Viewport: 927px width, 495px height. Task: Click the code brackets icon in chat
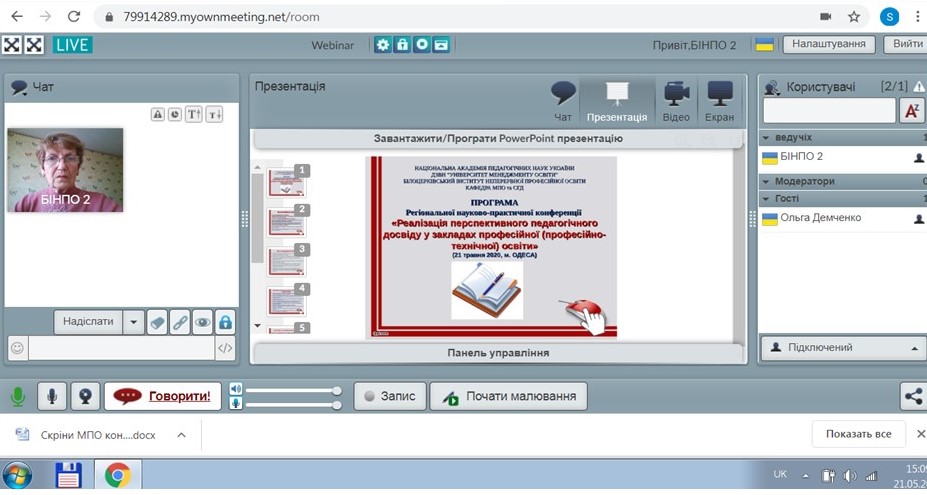(226, 348)
